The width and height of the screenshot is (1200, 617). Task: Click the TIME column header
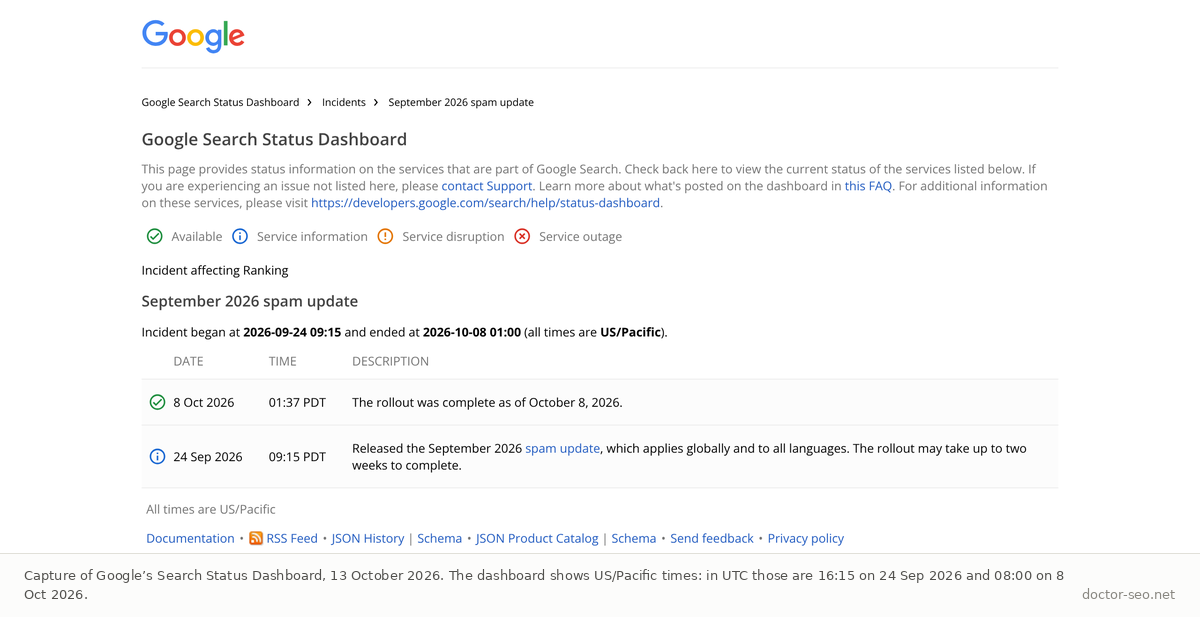tap(283, 361)
